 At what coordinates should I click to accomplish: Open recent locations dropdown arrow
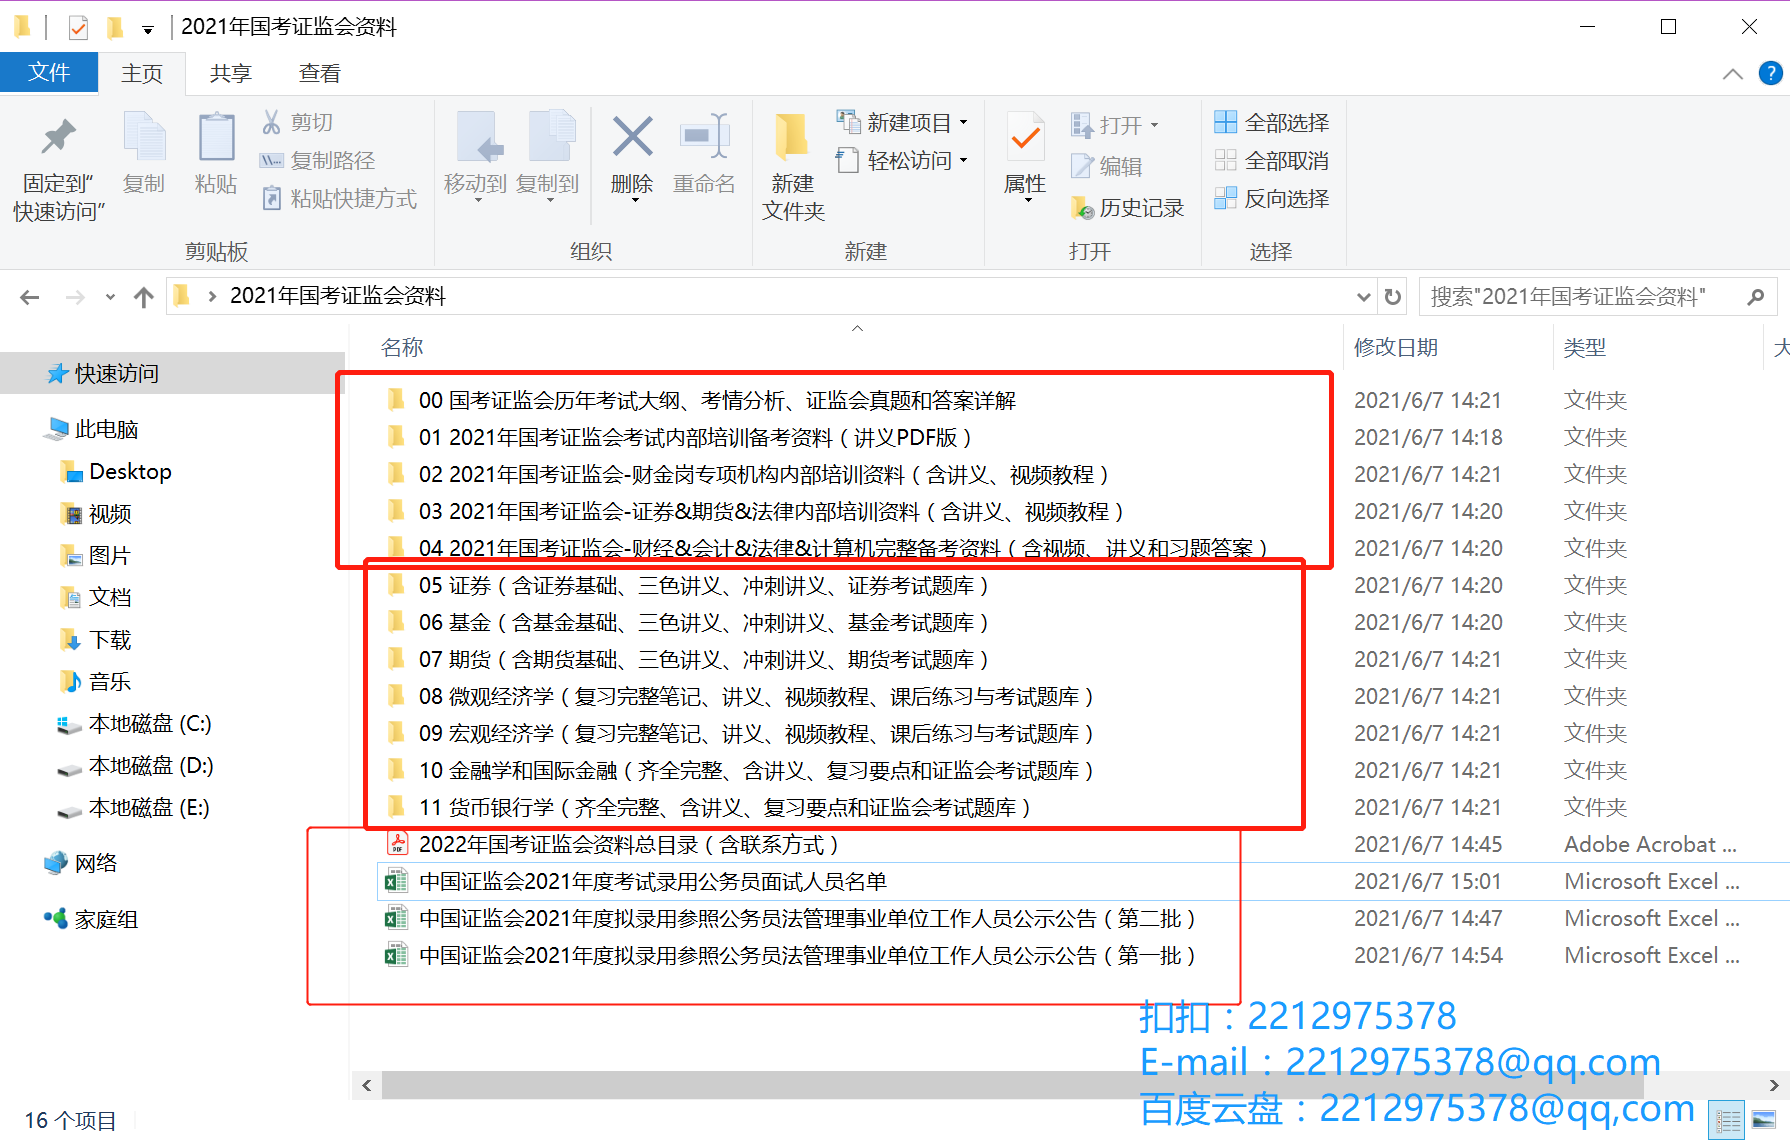[110, 297]
